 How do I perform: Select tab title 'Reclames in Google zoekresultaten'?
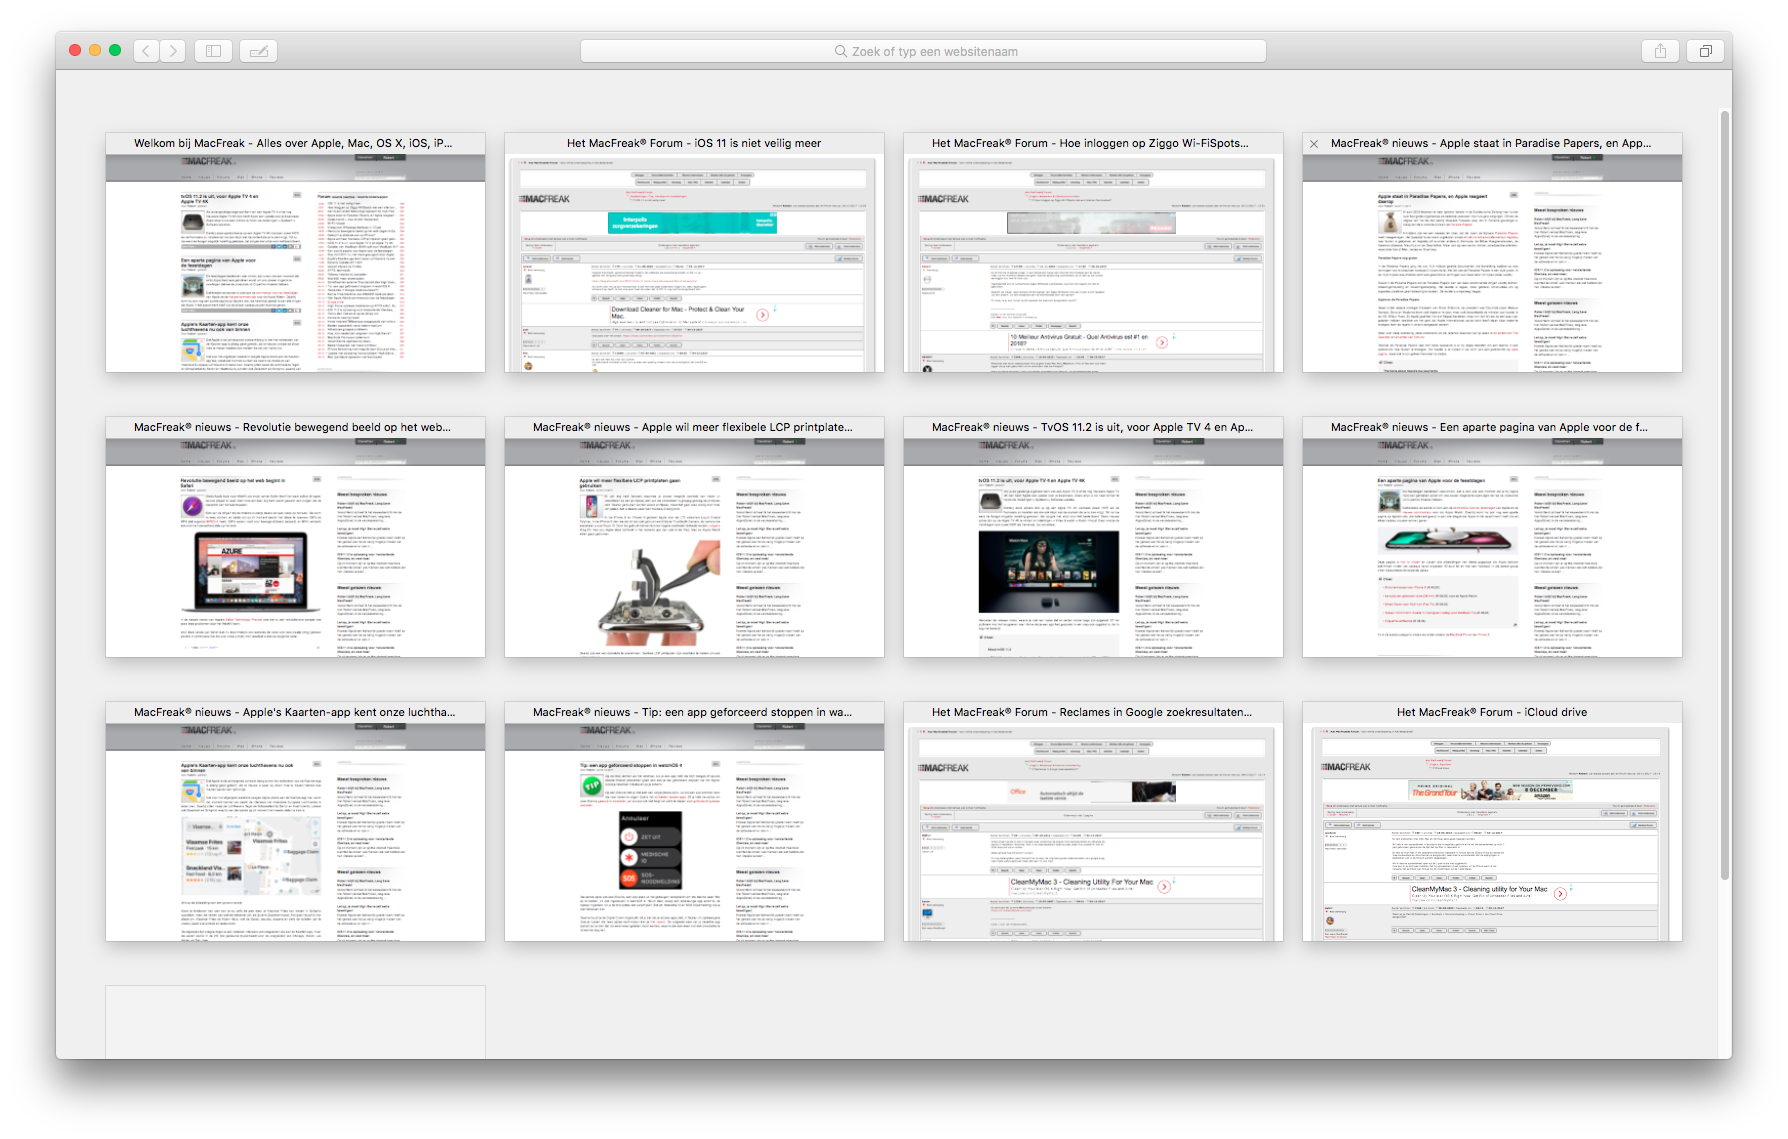[1092, 712]
